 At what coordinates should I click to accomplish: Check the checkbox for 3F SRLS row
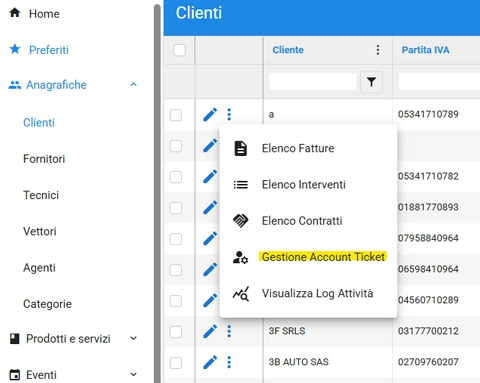pyautogui.click(x=176, y=332)
